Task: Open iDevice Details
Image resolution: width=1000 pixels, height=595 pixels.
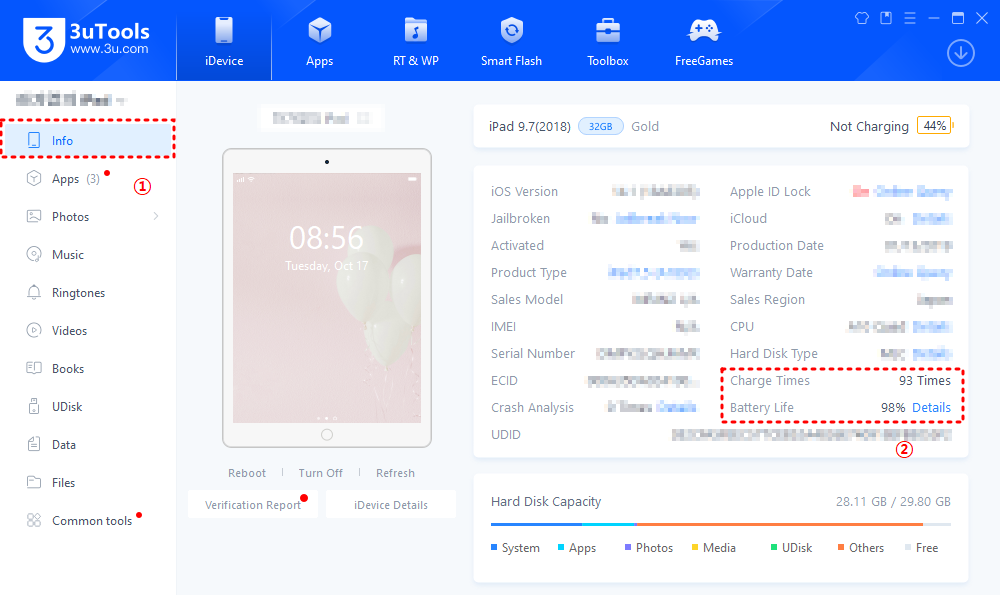Action: tap(391, 504)
